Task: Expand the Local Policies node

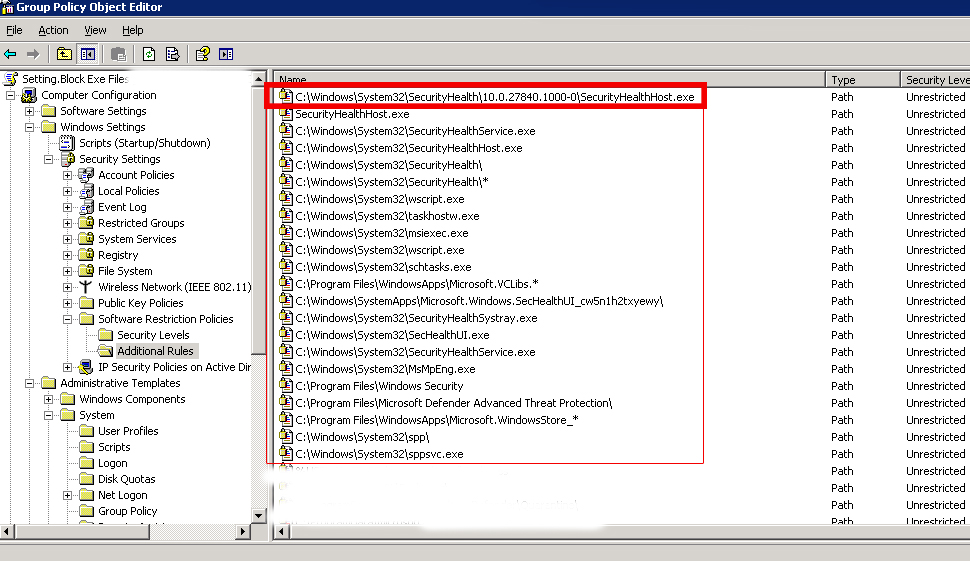Action: pos(67,191)
